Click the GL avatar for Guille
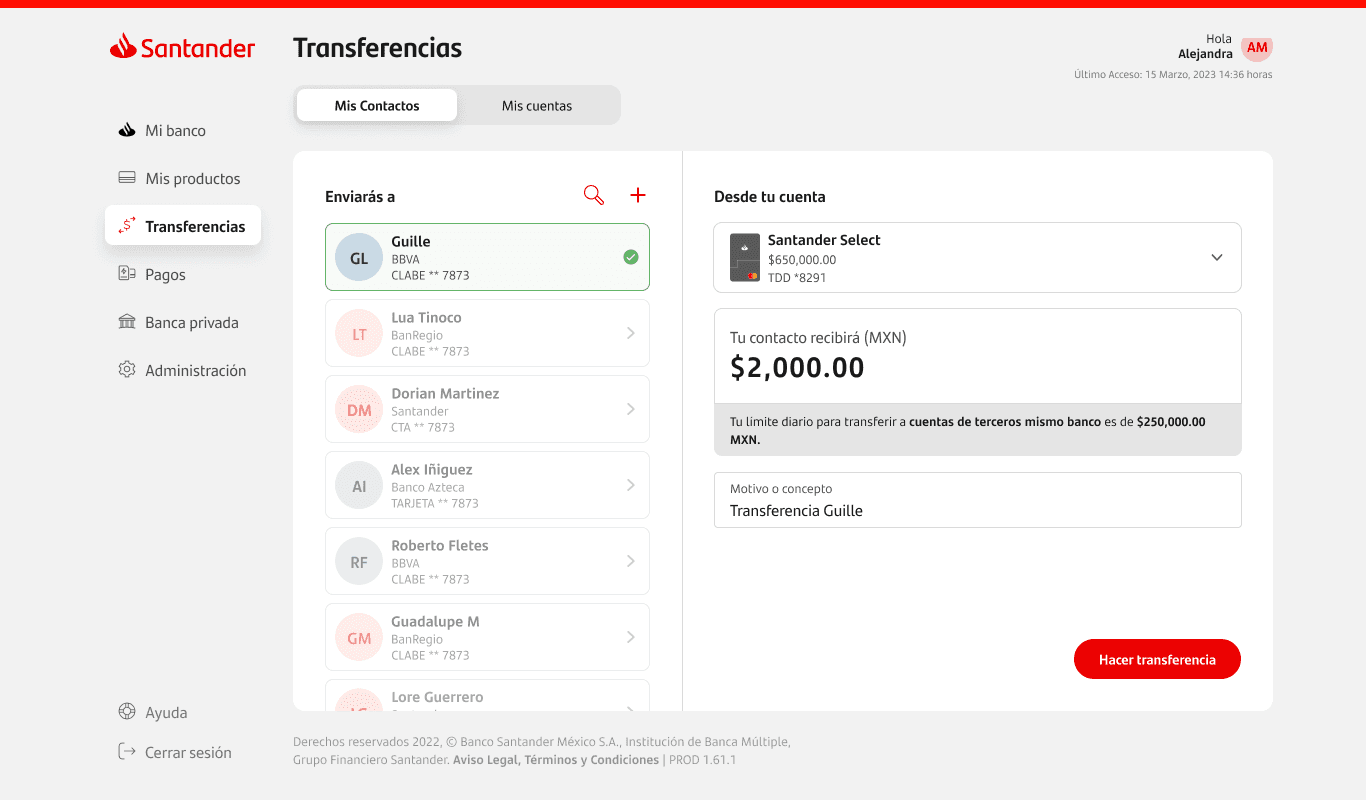1366x800 pixels. [x=359, y=258]
